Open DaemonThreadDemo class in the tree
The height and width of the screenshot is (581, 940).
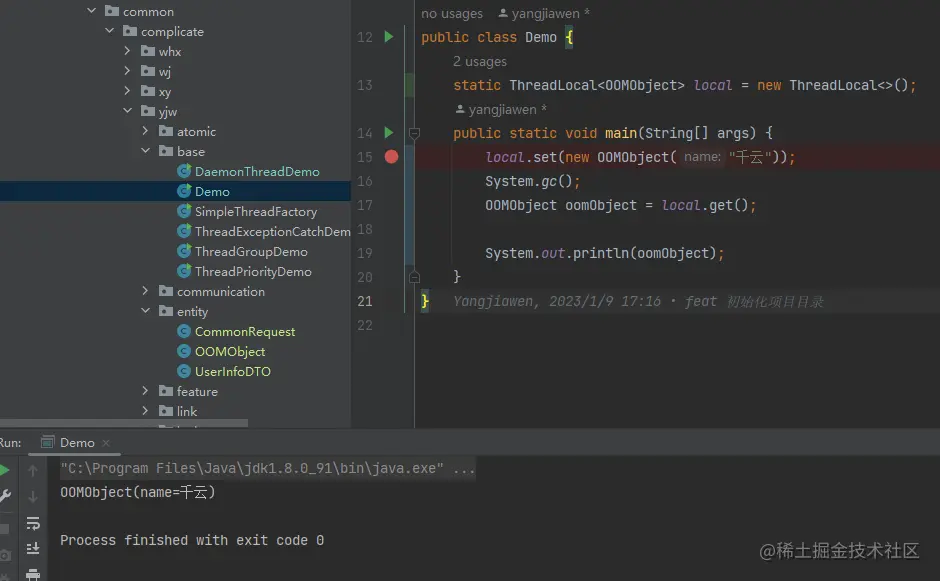point(257,171)
